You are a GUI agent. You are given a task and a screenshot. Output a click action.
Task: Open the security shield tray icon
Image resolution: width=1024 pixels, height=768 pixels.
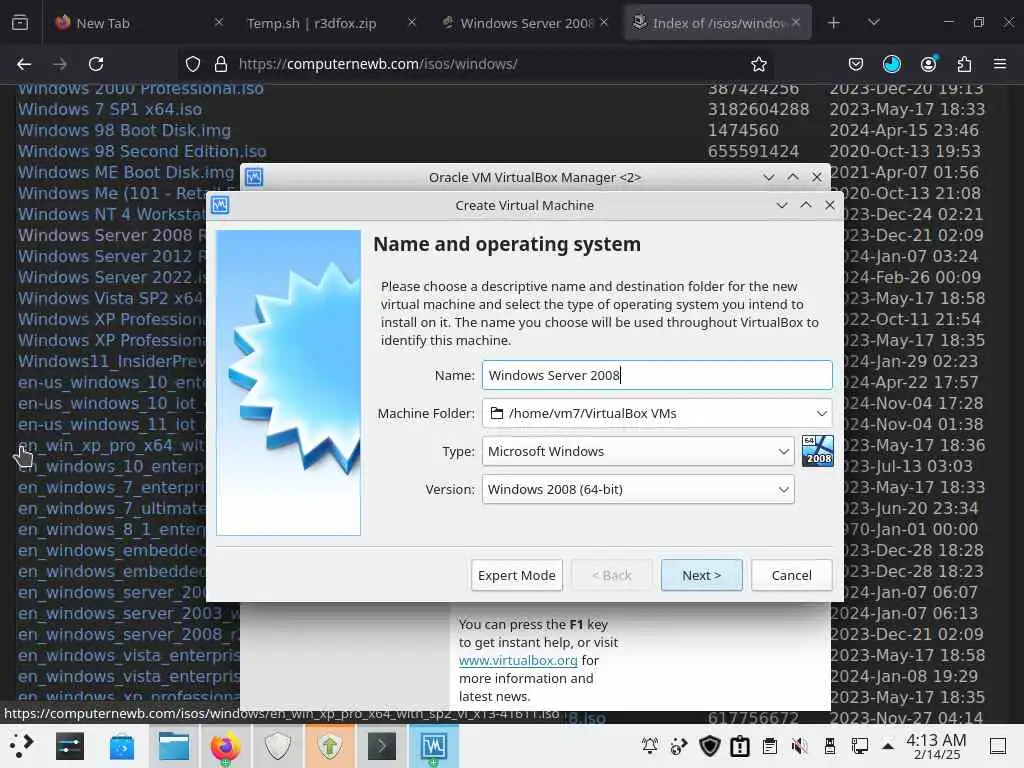tap(710, 746)
